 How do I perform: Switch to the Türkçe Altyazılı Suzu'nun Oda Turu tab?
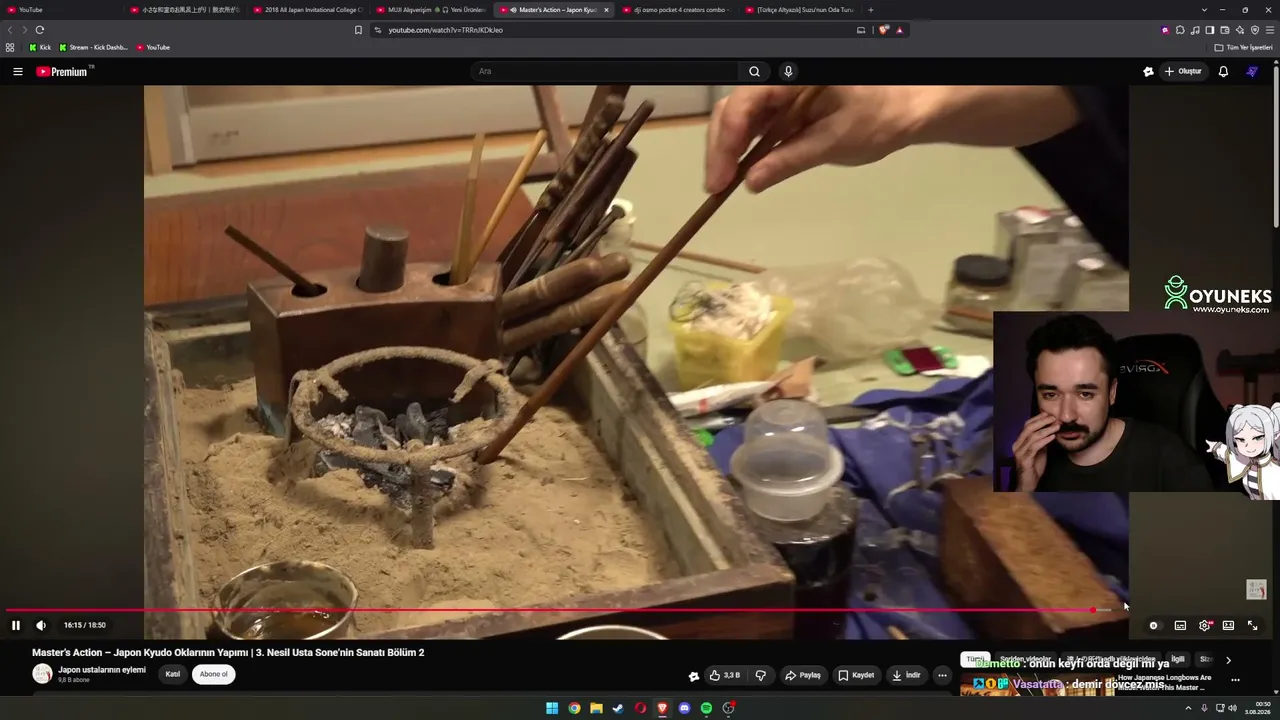click(x=799, y=10)
